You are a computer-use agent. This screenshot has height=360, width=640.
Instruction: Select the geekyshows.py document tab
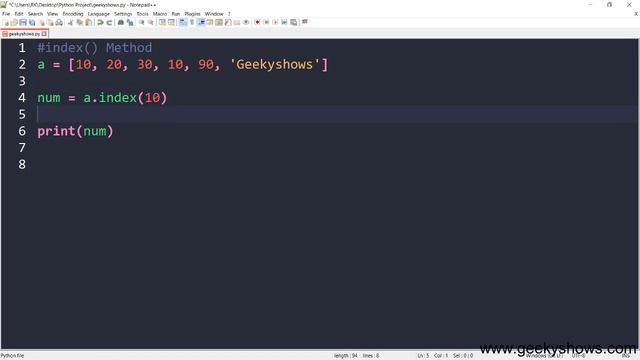(x=24, y=34)
